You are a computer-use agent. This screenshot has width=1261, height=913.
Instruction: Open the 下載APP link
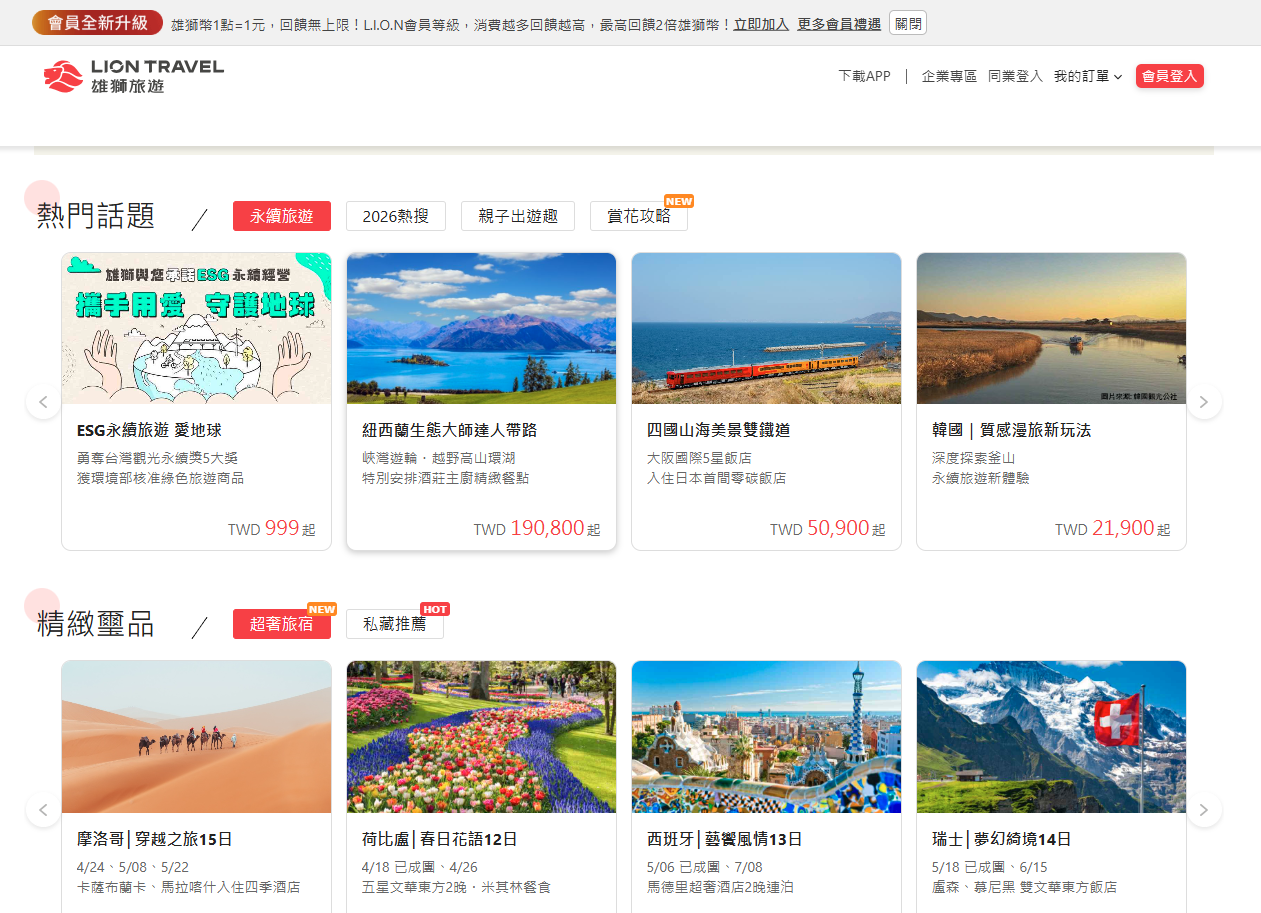tap(864, 76)
